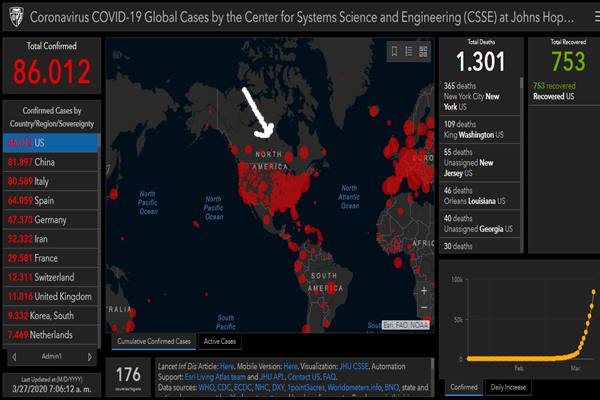Screen dimensions: 600x400
Task: Select Netherlands in the country list
Action: [x=51, y=335]
